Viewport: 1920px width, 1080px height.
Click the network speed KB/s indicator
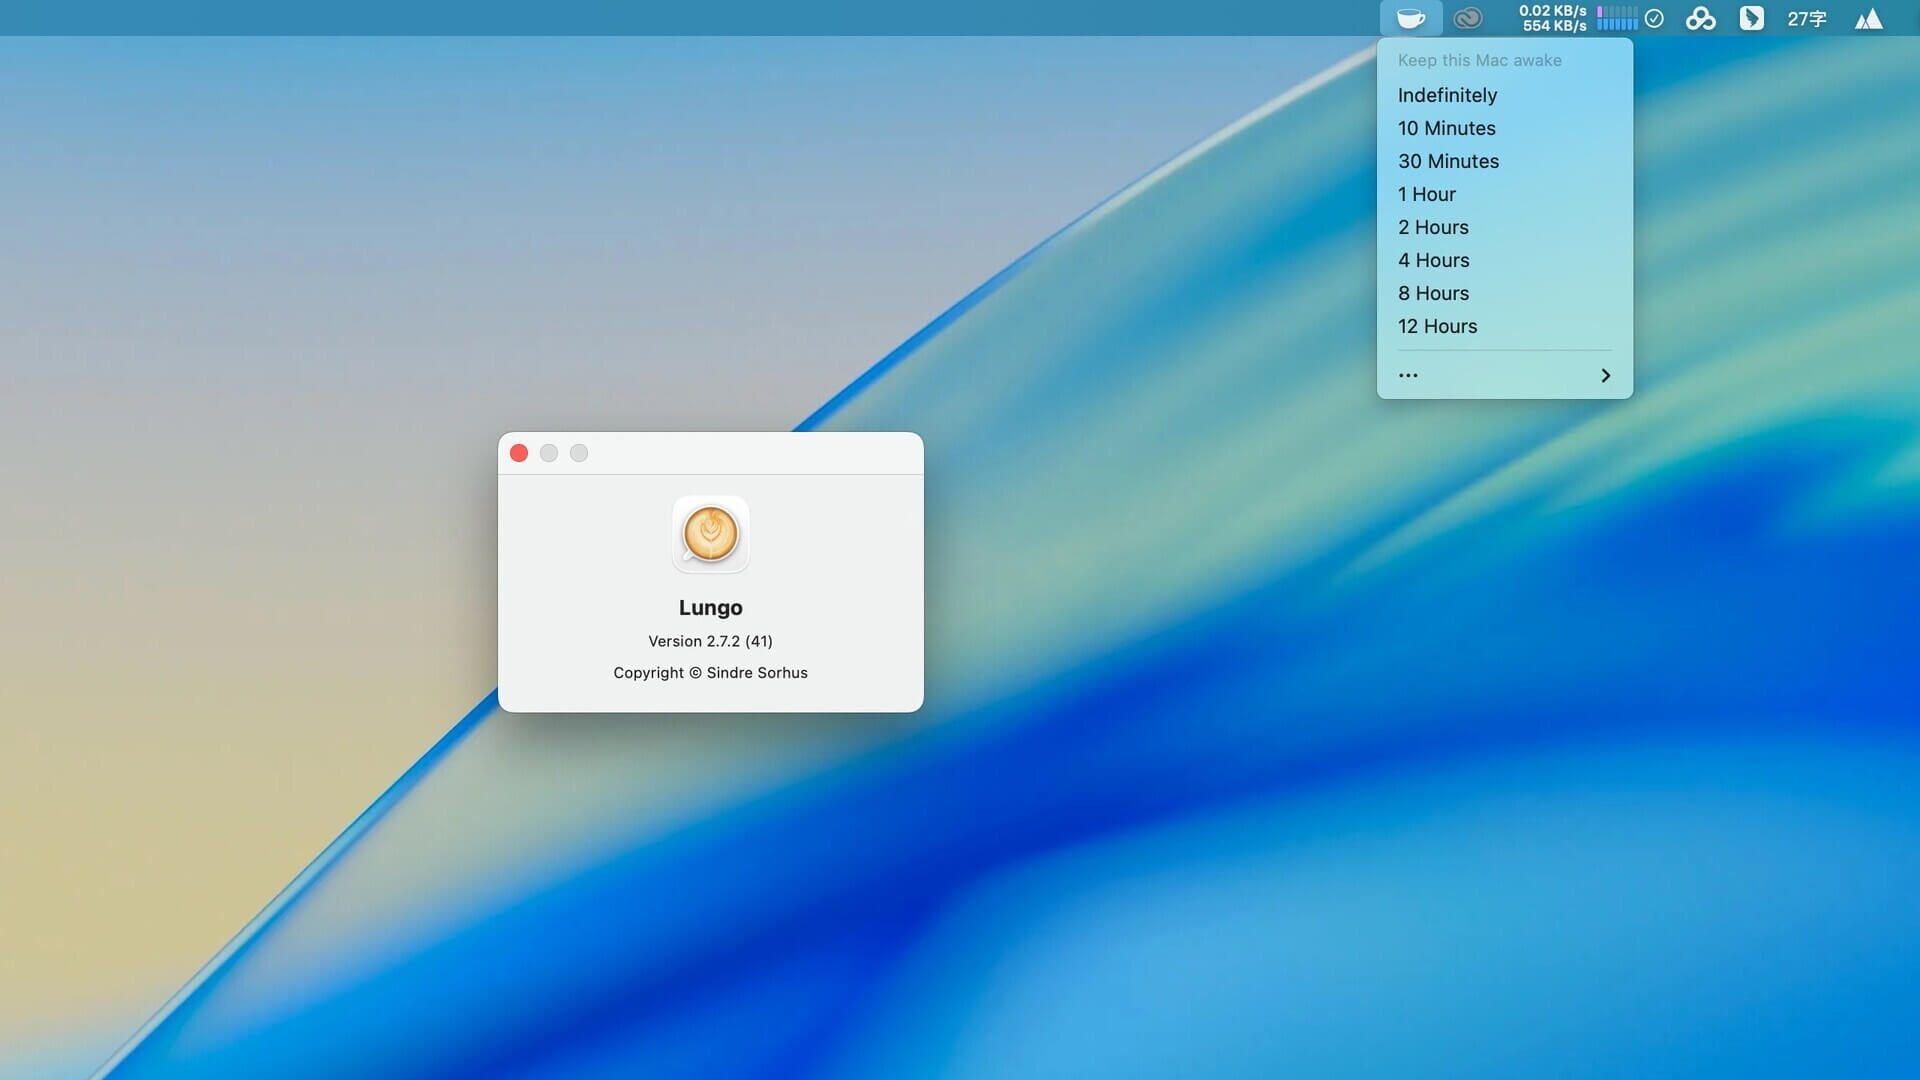(x=1552, y=18)
